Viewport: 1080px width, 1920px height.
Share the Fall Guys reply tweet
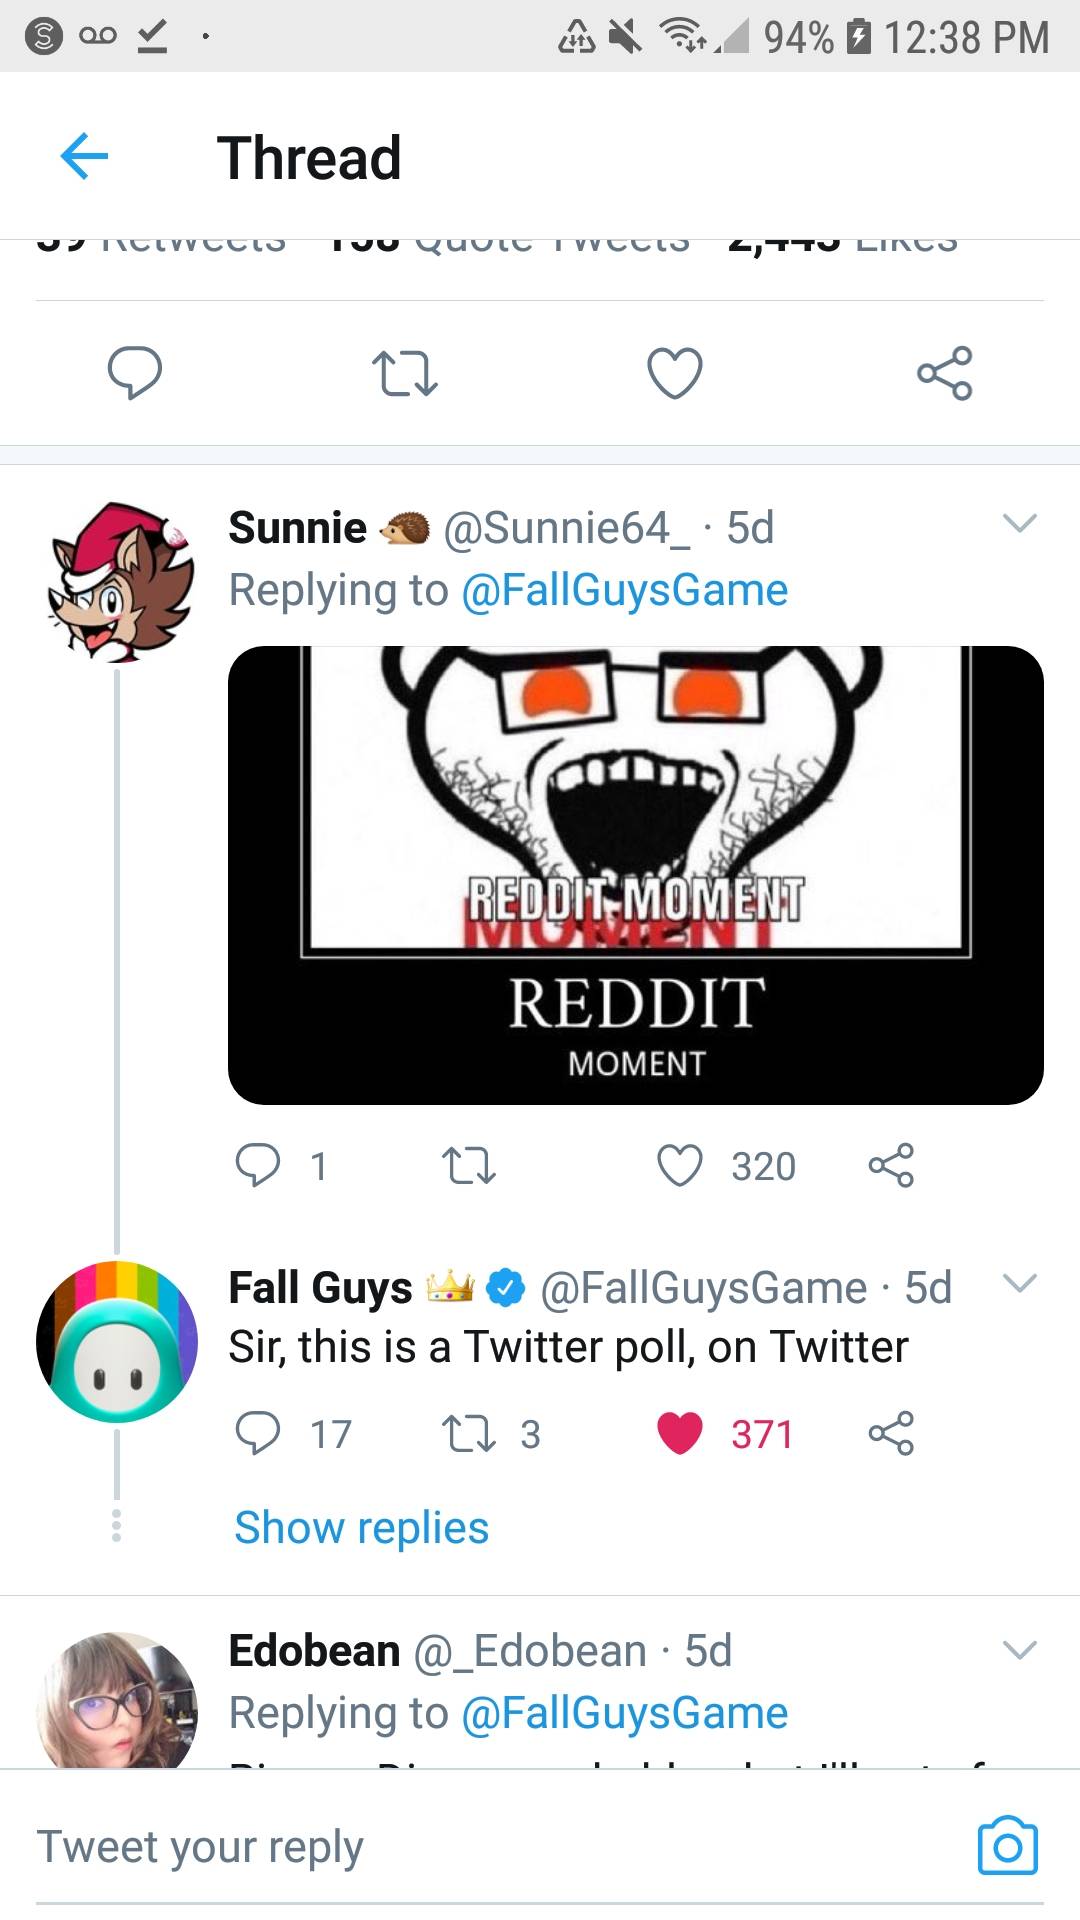(x=891, y=1434)
